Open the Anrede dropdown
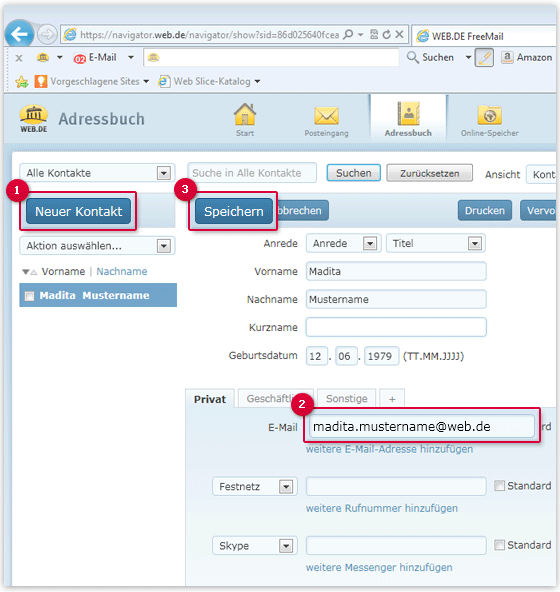 tap(344, 244)
